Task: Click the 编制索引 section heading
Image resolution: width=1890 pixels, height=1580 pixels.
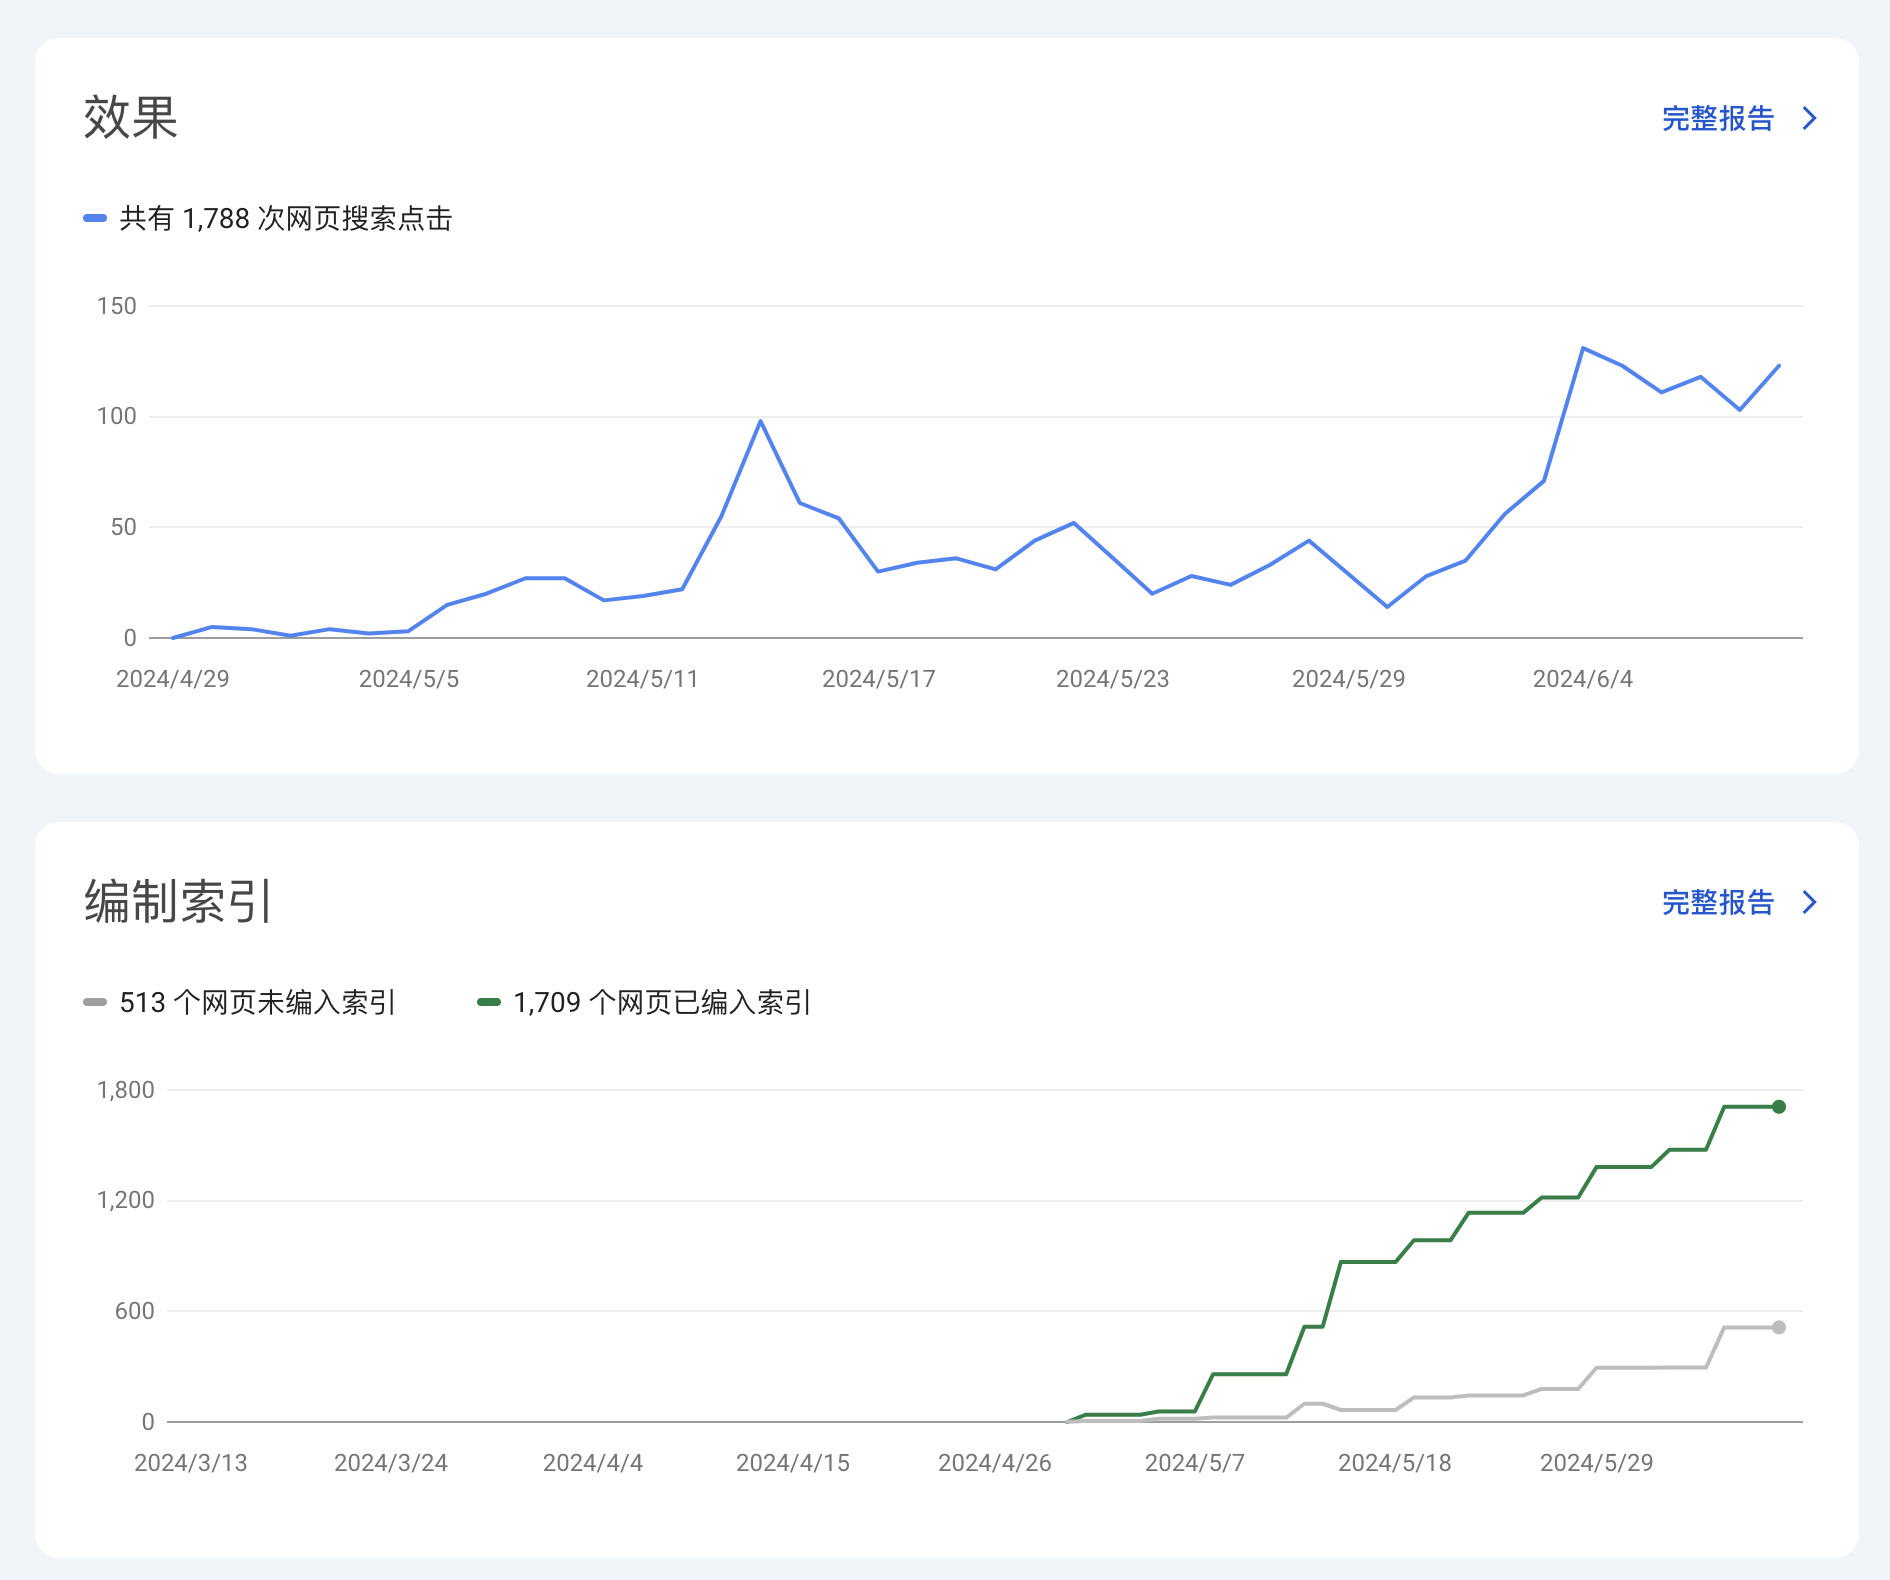Action: click(178, 902)
